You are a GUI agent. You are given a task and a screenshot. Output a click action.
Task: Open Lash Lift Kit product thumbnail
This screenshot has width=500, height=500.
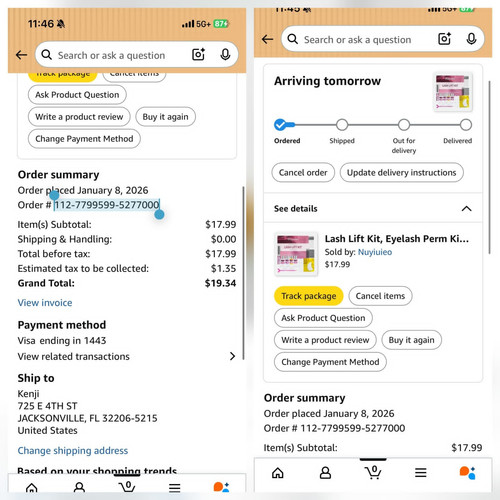coord(296,254)
